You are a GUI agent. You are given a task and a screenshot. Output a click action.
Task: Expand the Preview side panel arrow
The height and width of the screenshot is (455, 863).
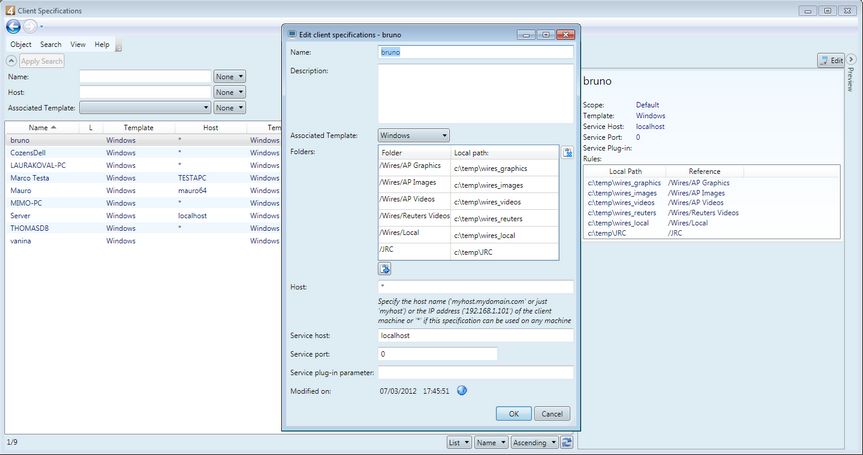(x=851, y=59)
